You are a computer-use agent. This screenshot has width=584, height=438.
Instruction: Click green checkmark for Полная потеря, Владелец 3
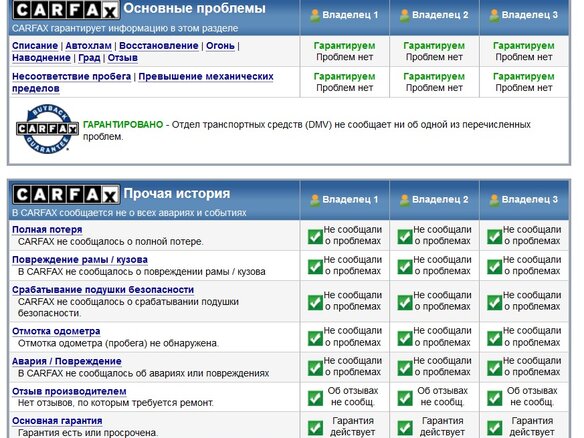click(x=495, y=236)
